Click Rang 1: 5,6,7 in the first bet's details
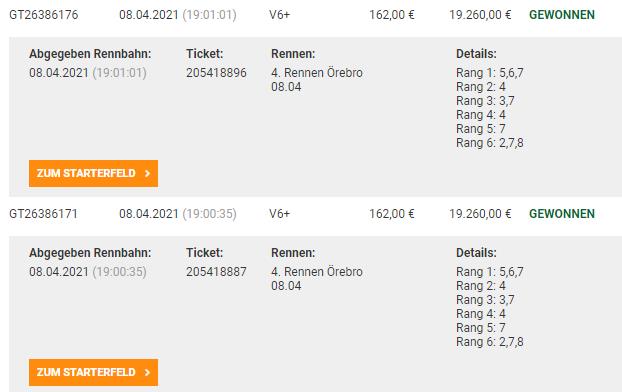The width and height of the screenshot is (622, 392). (x=490, y=73)
